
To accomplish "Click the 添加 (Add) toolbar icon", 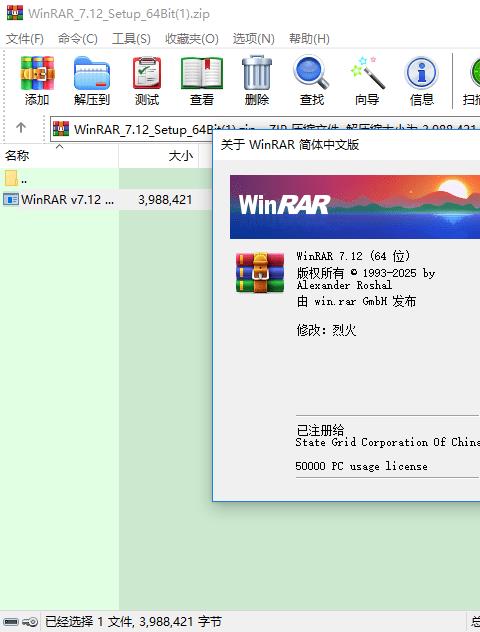I will [x=37, y=73].
